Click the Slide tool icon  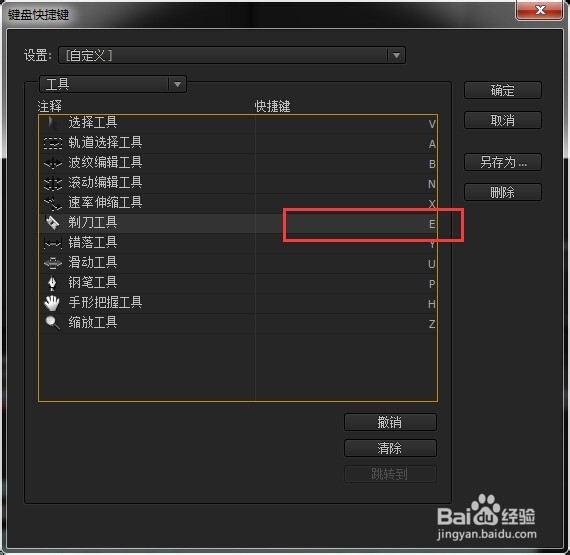coord(53,263)
